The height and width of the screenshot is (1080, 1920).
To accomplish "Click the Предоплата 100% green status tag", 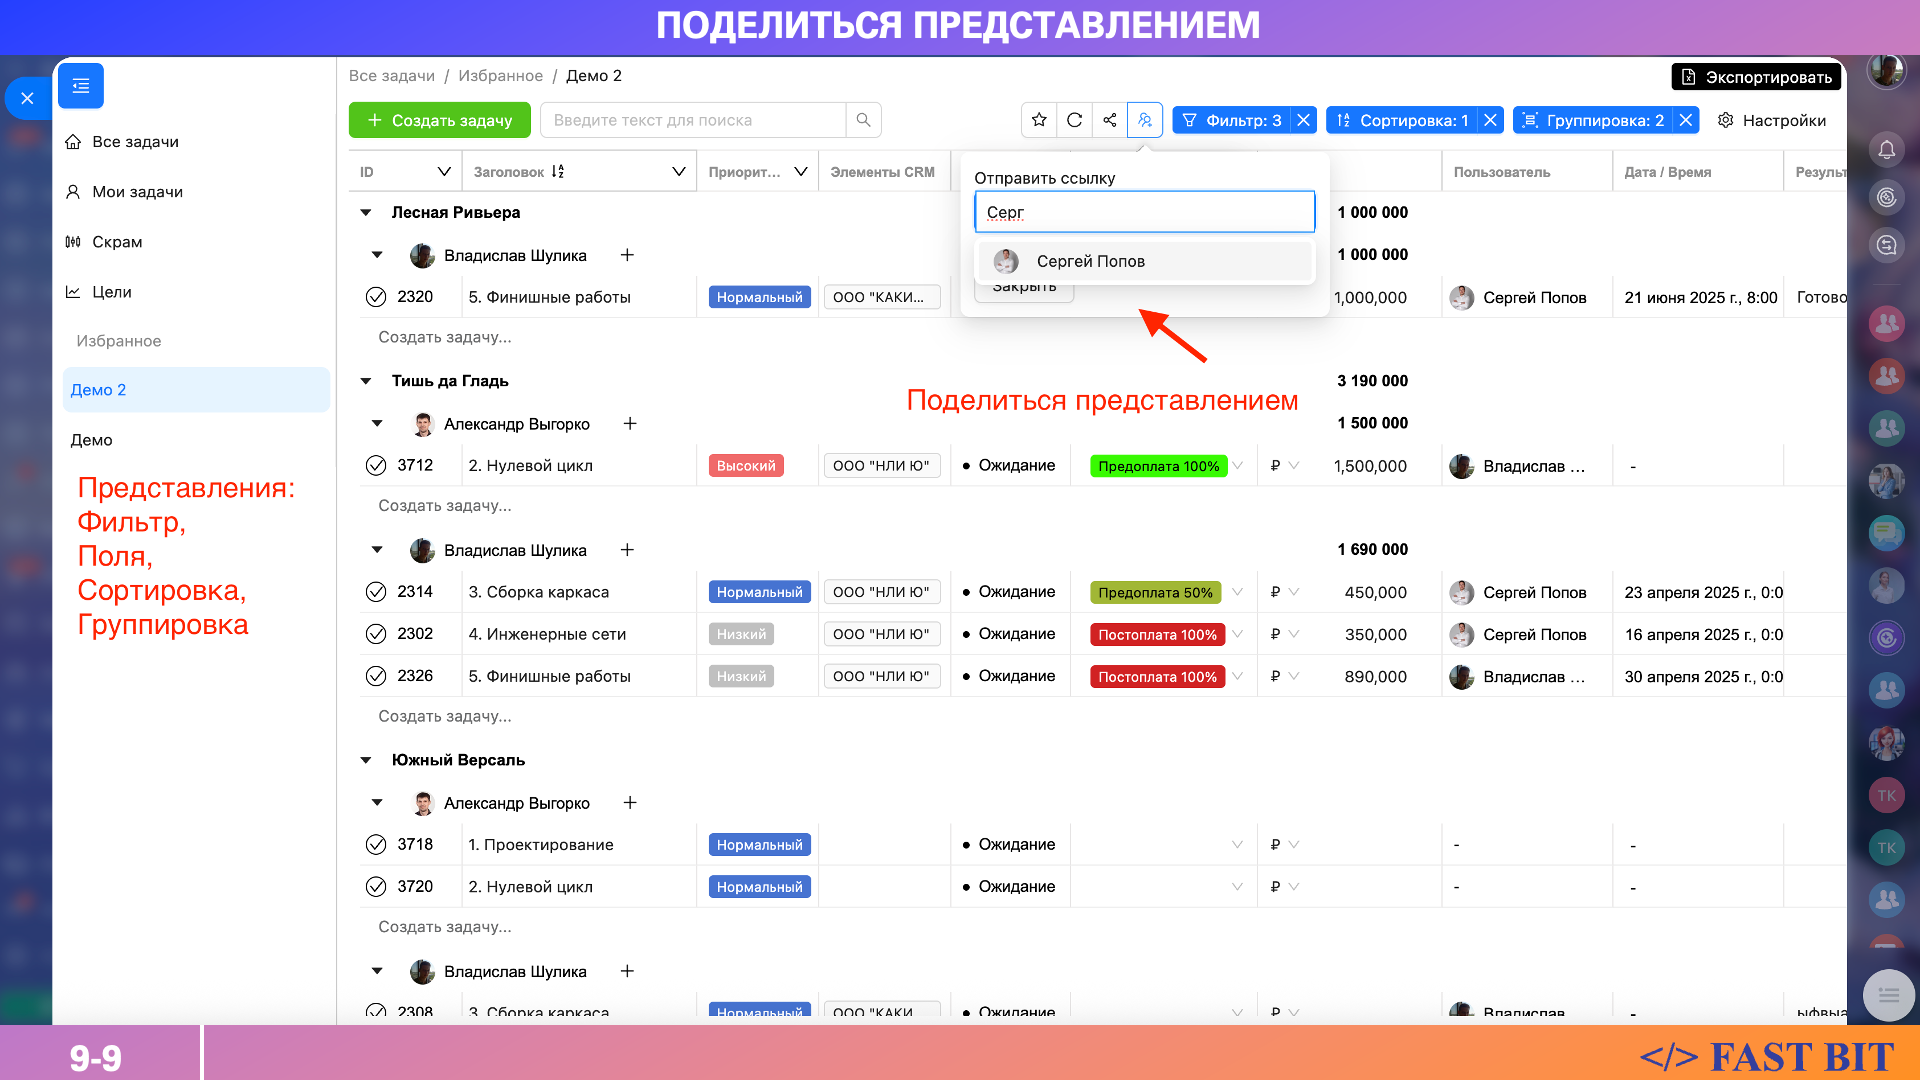I will click(1158, 466).
